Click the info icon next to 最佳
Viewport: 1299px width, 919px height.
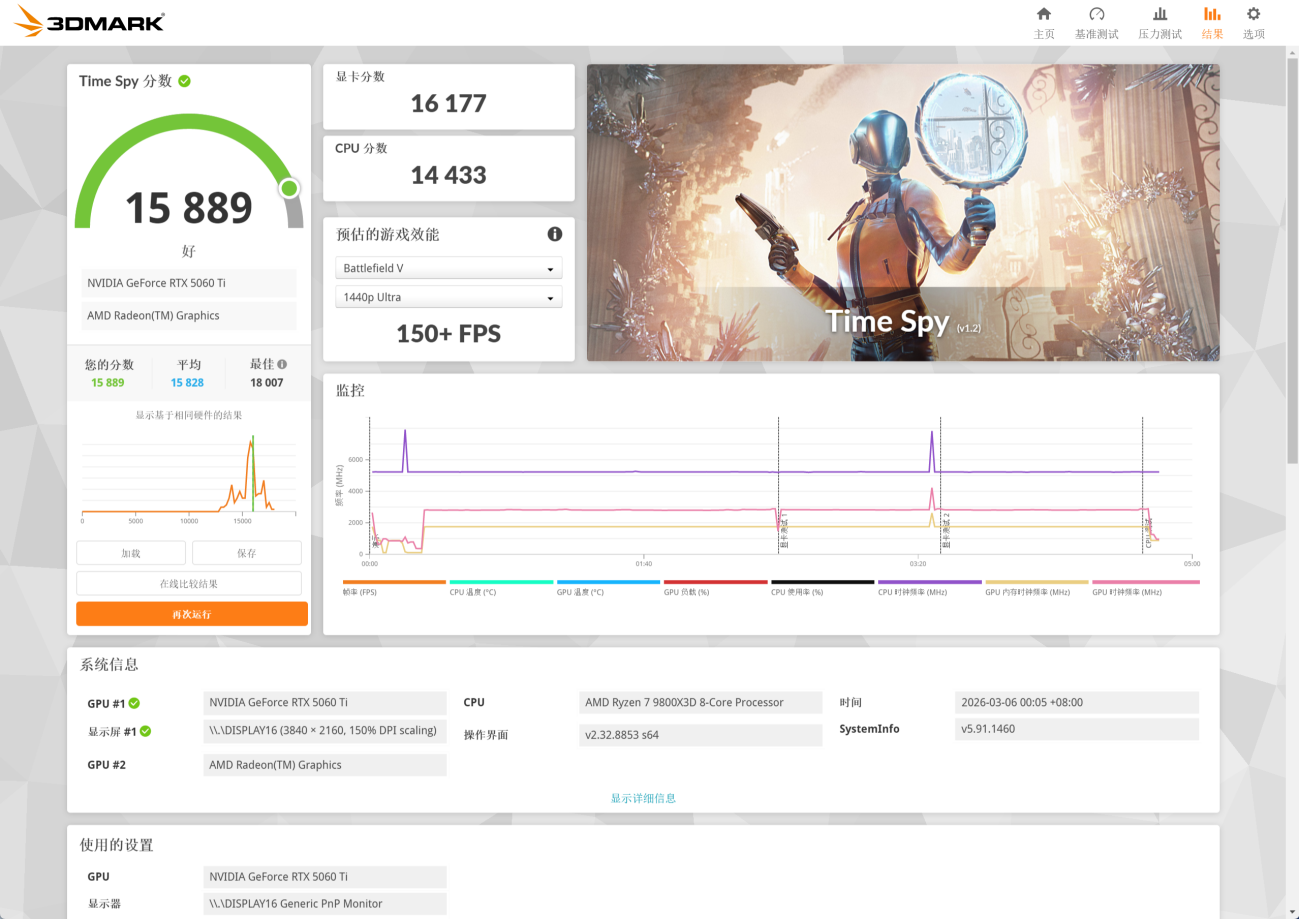[282, 365]
